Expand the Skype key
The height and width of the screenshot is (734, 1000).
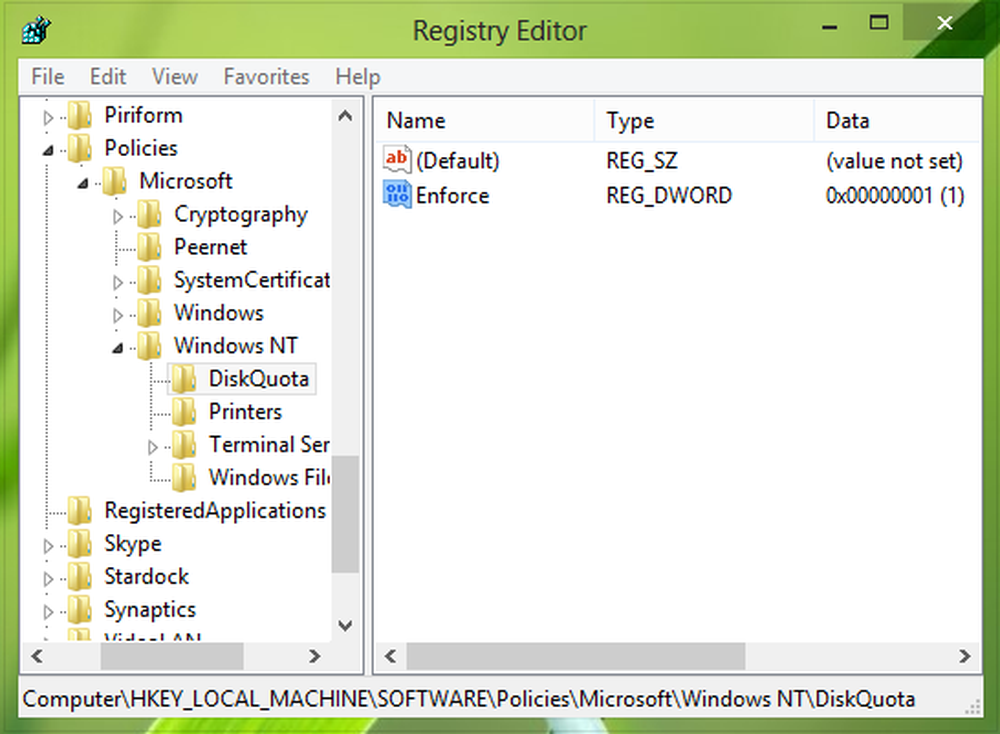[48, 546]
